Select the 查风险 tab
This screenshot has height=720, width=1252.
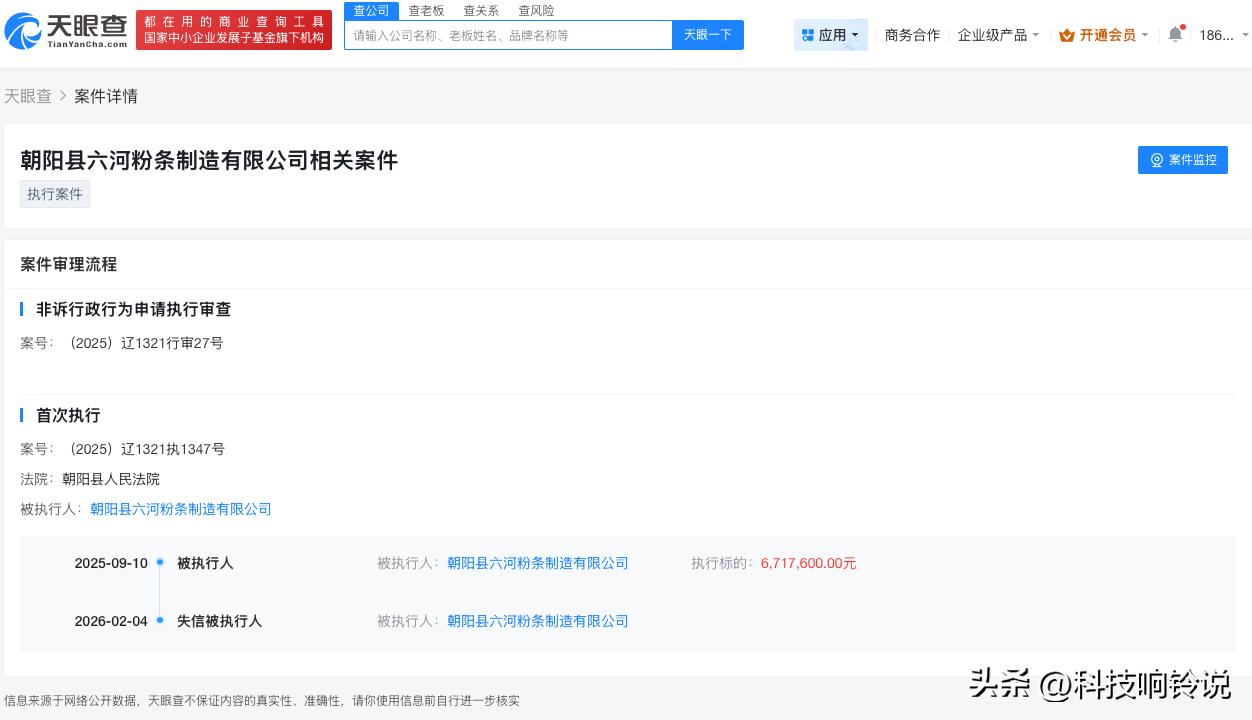tap(536, 10)
